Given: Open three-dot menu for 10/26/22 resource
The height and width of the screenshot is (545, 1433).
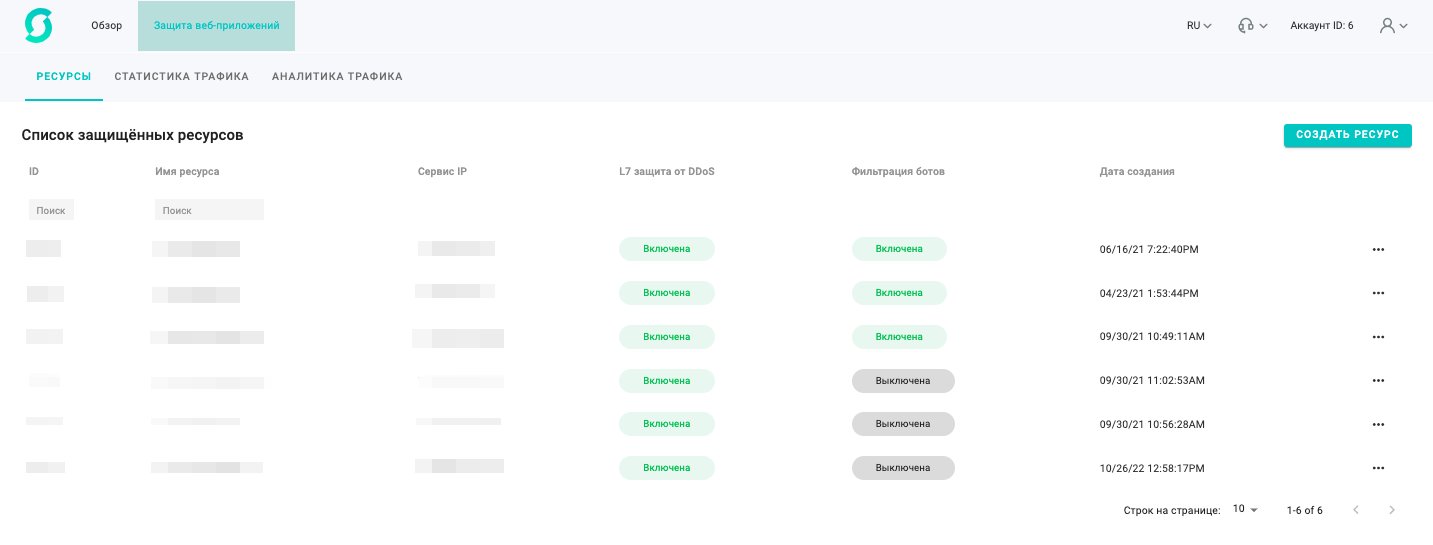Looking at the screenshot, I should tap(1378, 468).
